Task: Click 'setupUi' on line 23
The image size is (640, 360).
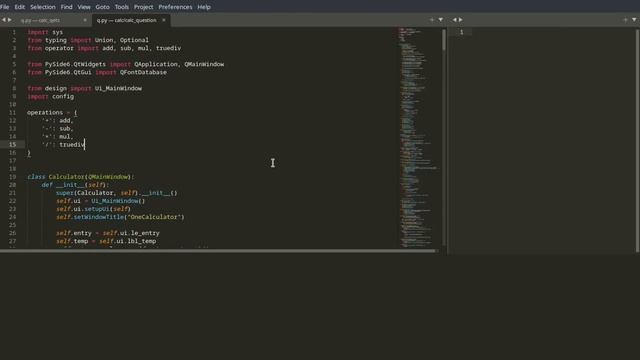Action: point(97,209)
